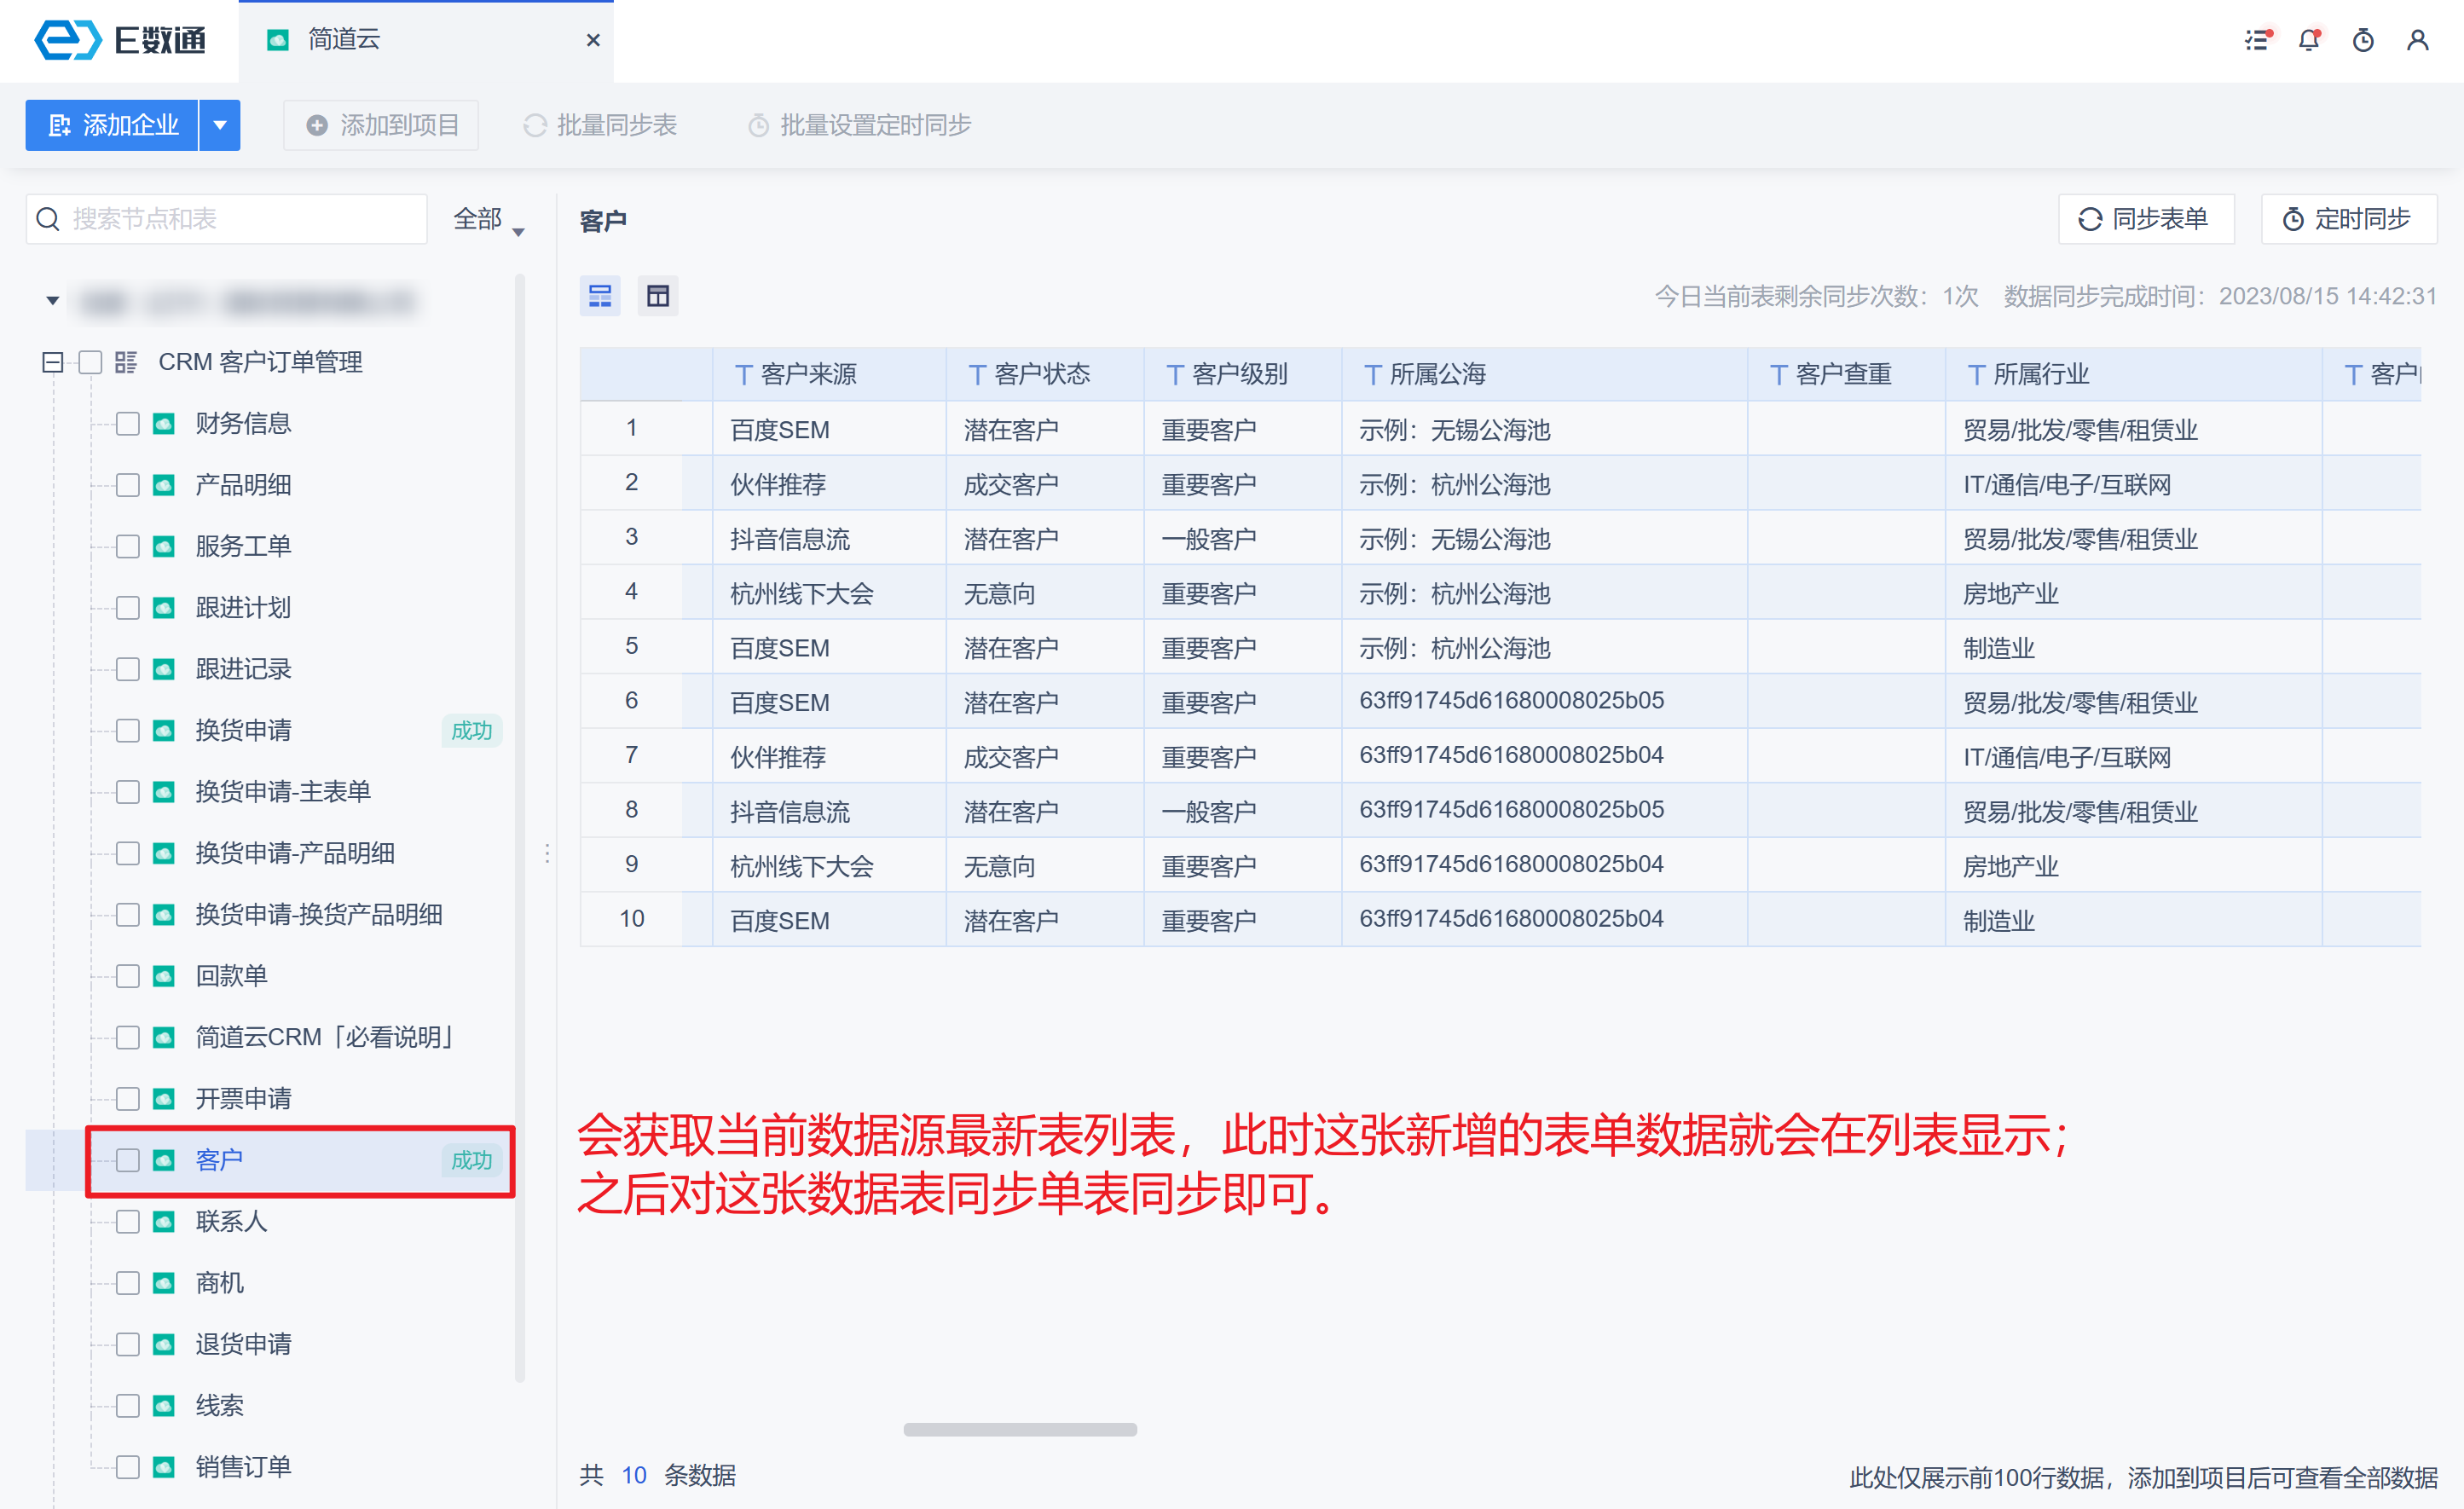The width and height of the screenshot is (2464, 1509).
Task: Tick the CRM 客户订单管理 checkbox
Action: 90,362
